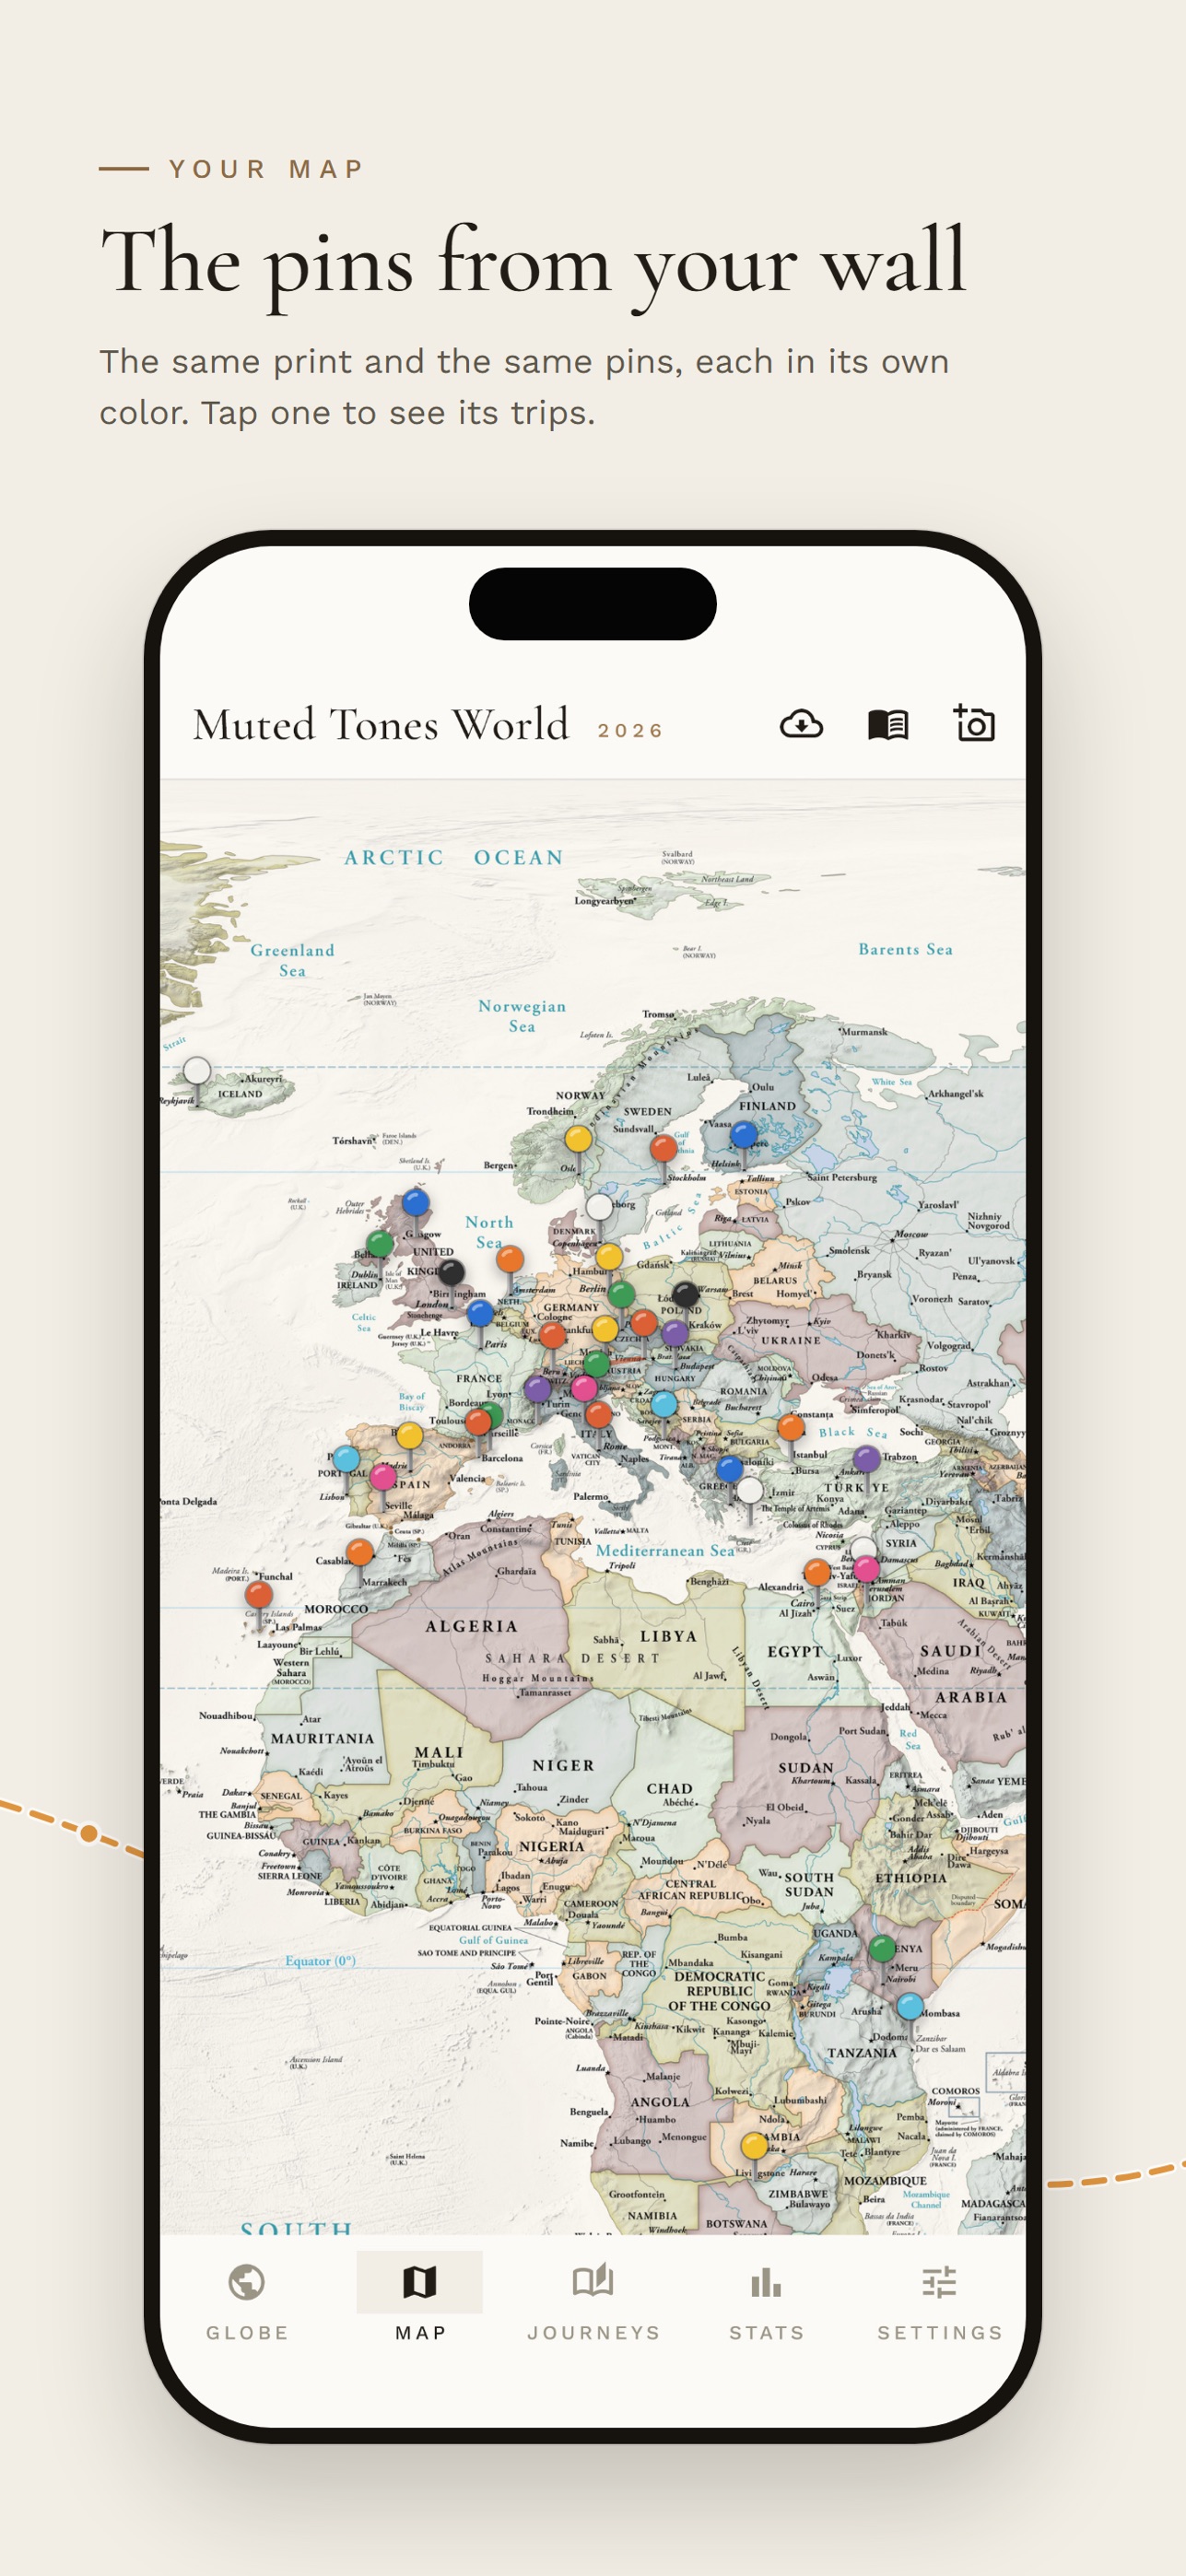Click the Muted Tones World title
The width and height of the screenshot is (1186, 2576).
tap(381, 723)
